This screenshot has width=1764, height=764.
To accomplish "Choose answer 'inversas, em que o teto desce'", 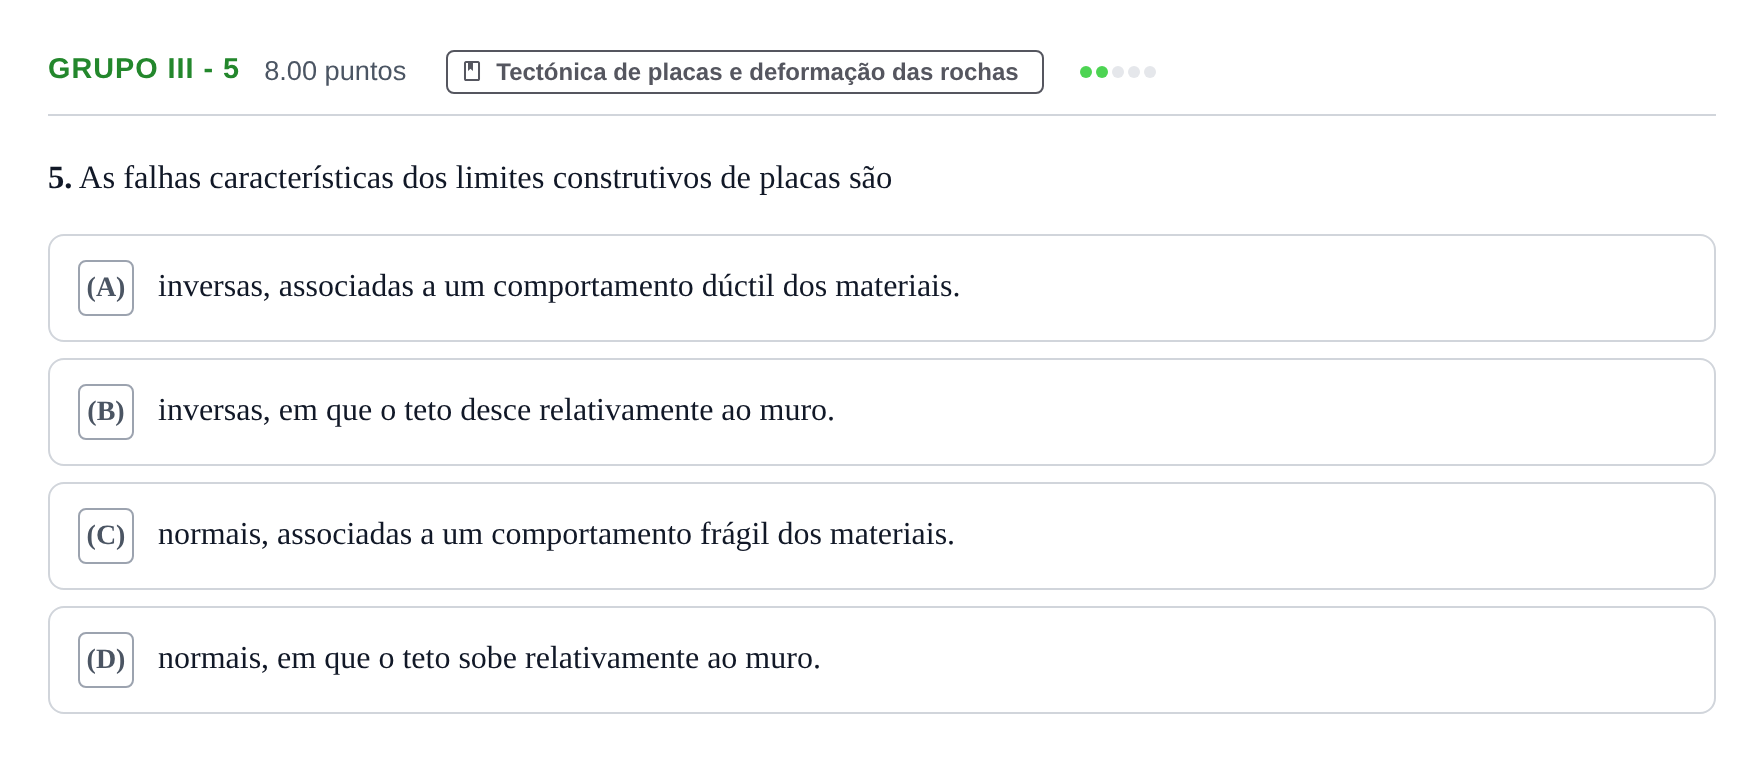I will (x=881, y=412).
